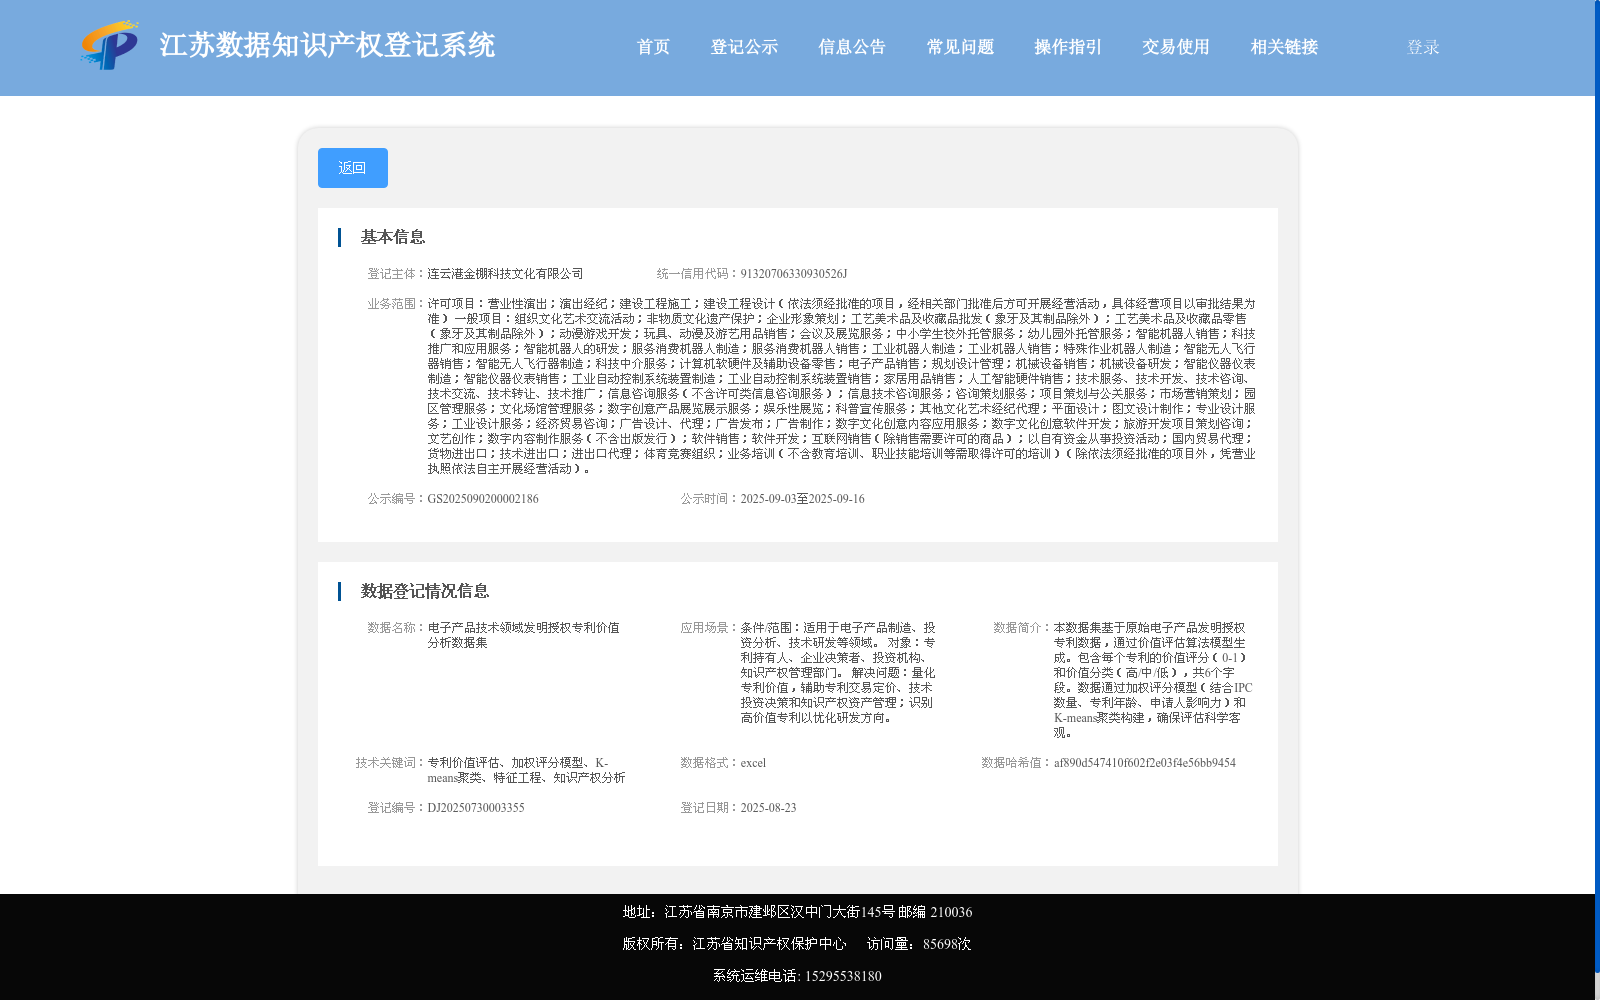The width and height of the screenshot is (1600, 1000).
Task: Click the credit code 91320706330930526J
Action: pos(793,274)
